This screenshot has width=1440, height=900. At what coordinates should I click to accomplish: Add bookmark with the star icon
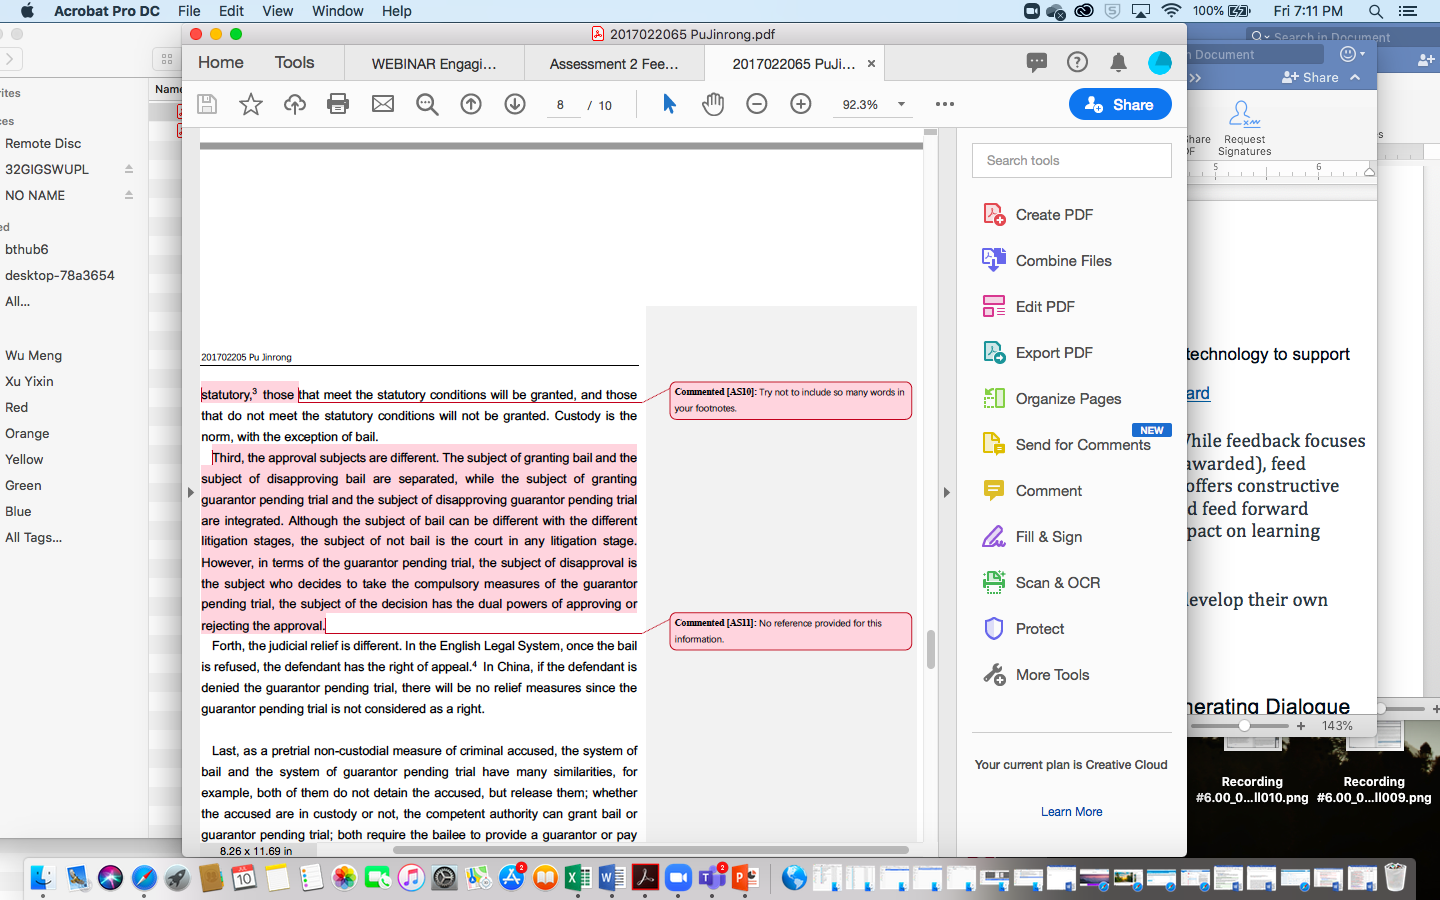coord(251,104)
